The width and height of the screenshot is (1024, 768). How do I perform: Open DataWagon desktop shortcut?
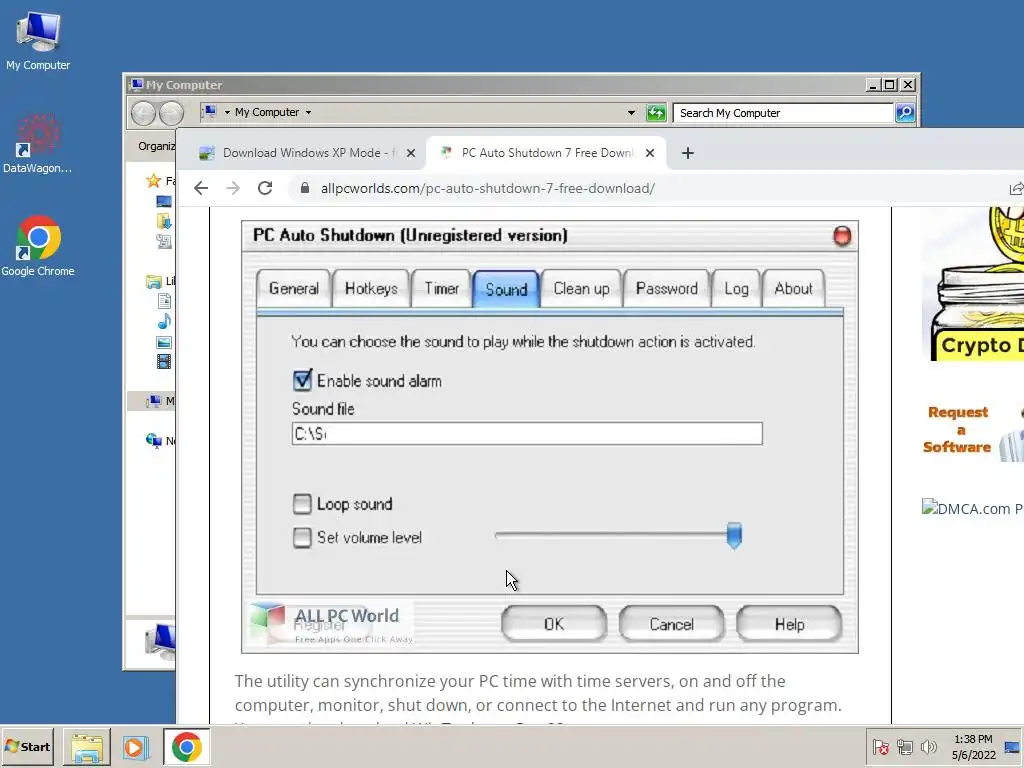[37, 144]
